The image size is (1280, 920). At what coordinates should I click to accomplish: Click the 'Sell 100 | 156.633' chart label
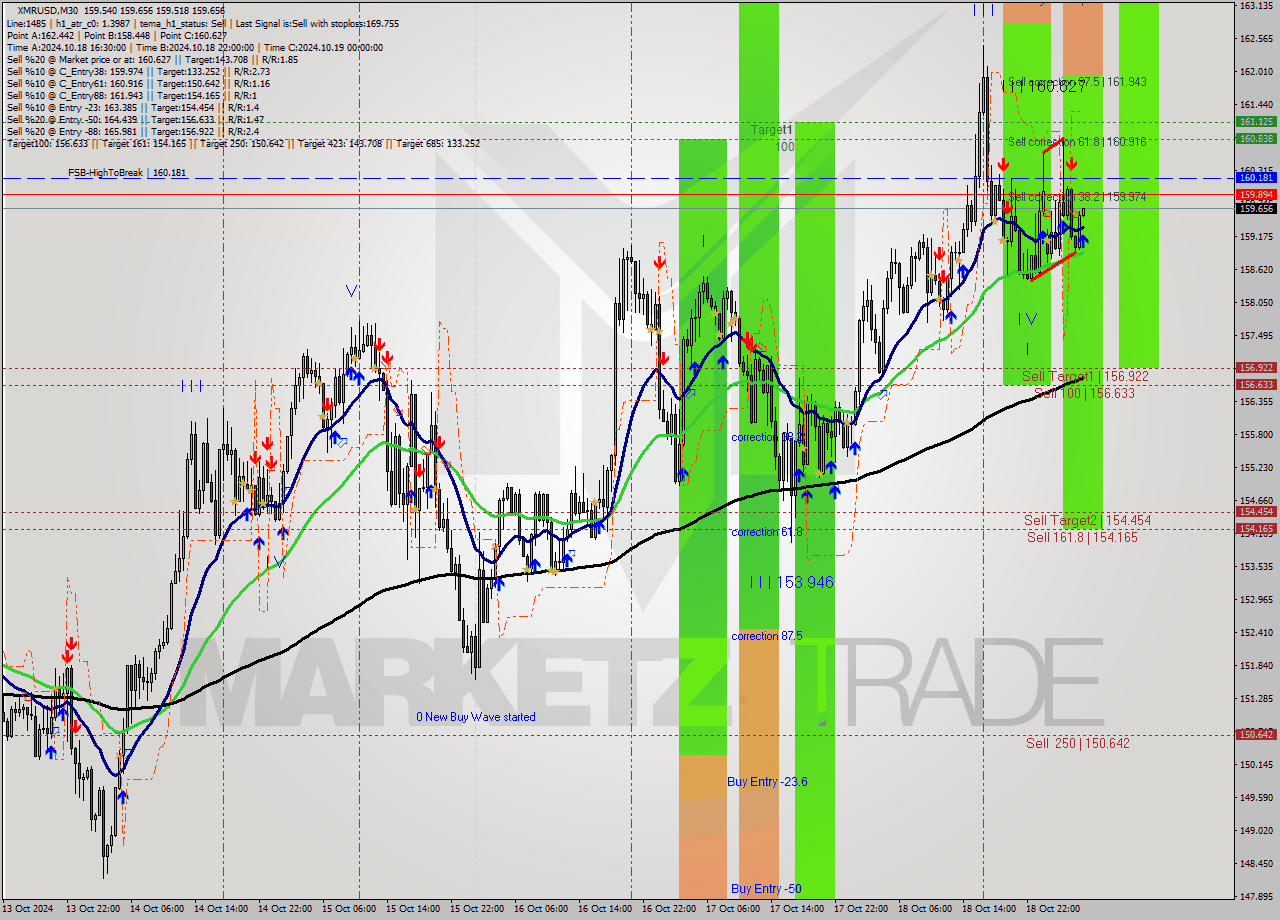(1084, 393)
